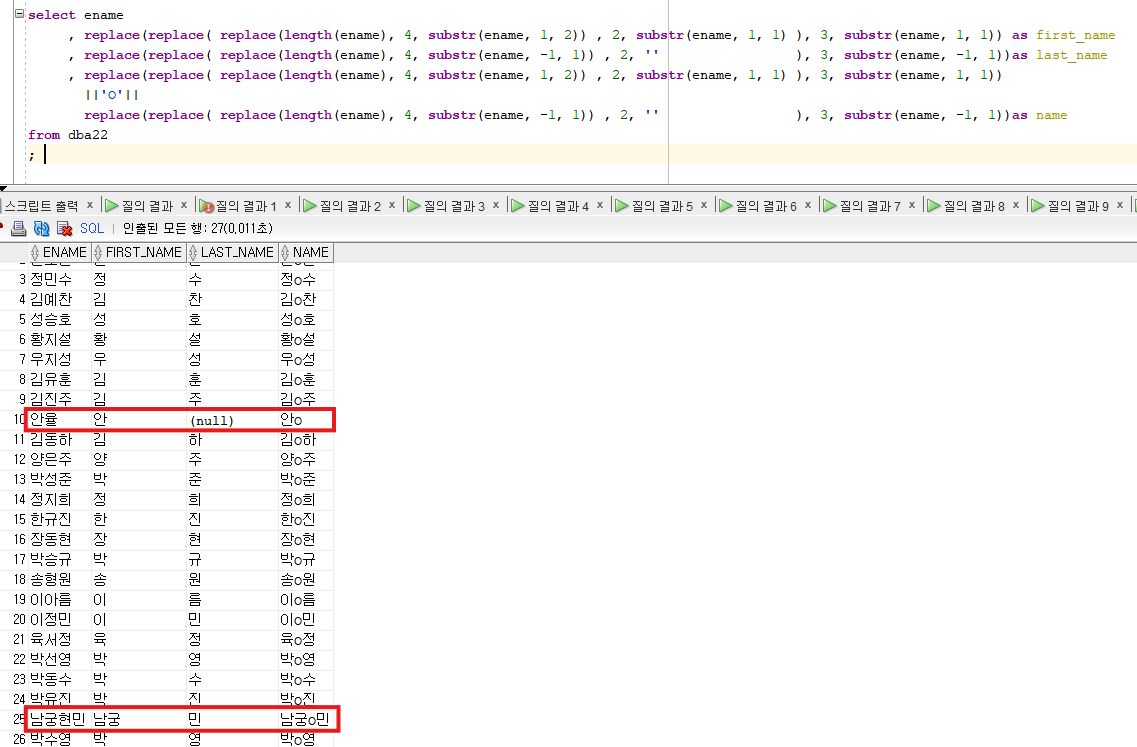
Task: Click the NAME column header
Action: coord(310,253)
